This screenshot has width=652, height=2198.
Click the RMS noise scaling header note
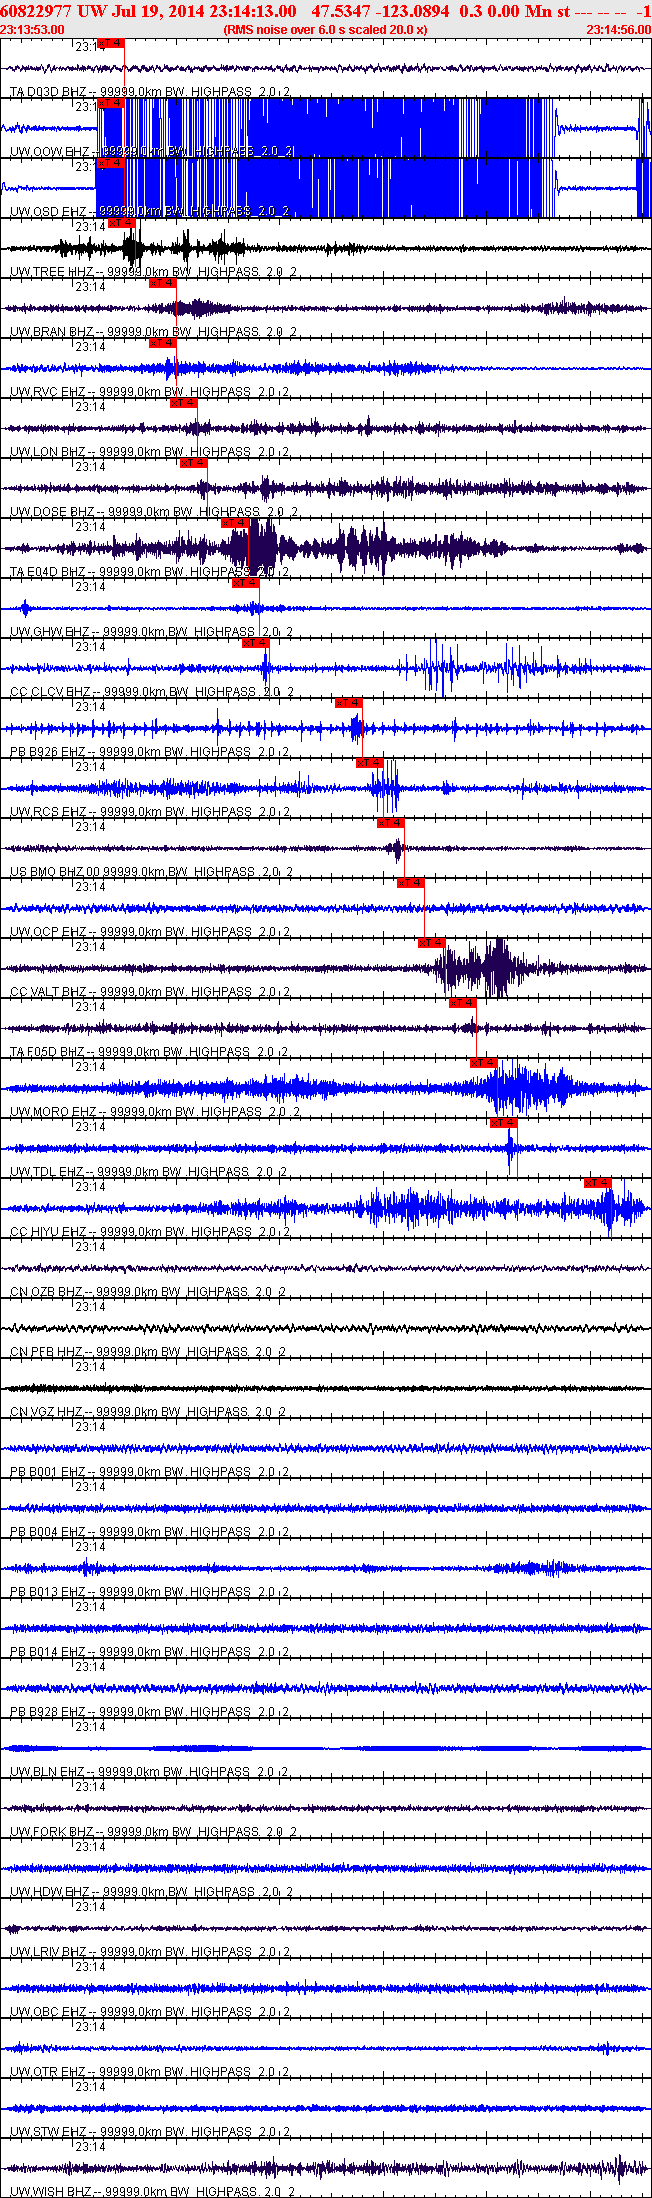pos(326,29)
